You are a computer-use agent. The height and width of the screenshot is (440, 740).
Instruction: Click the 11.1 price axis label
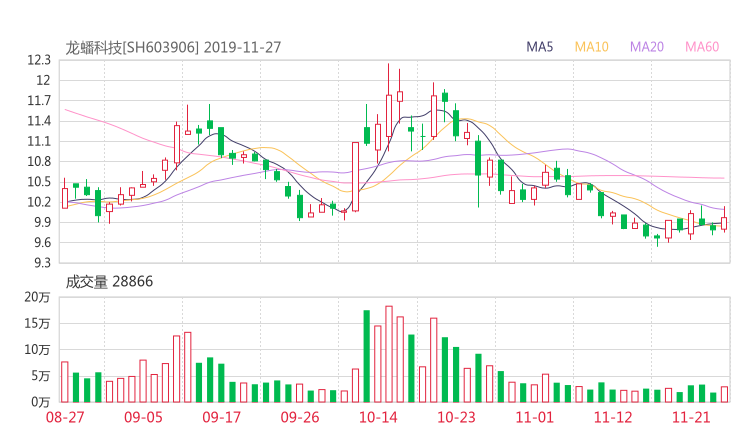point(39,141)
